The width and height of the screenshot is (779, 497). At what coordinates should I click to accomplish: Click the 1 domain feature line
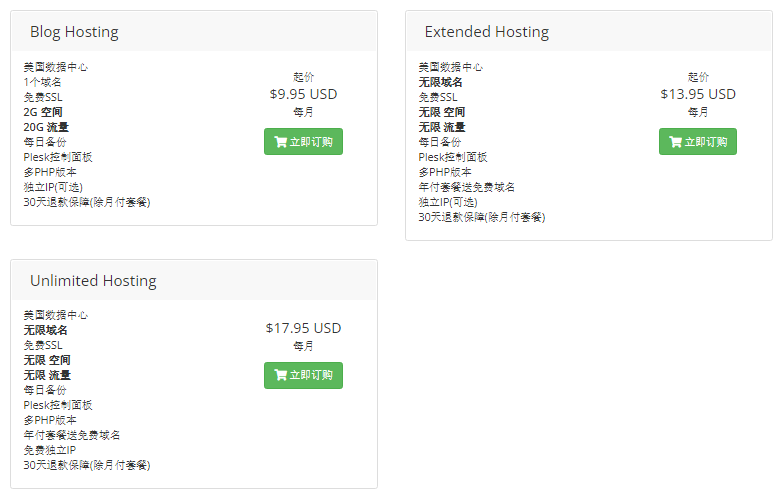(x=42, y=83)
